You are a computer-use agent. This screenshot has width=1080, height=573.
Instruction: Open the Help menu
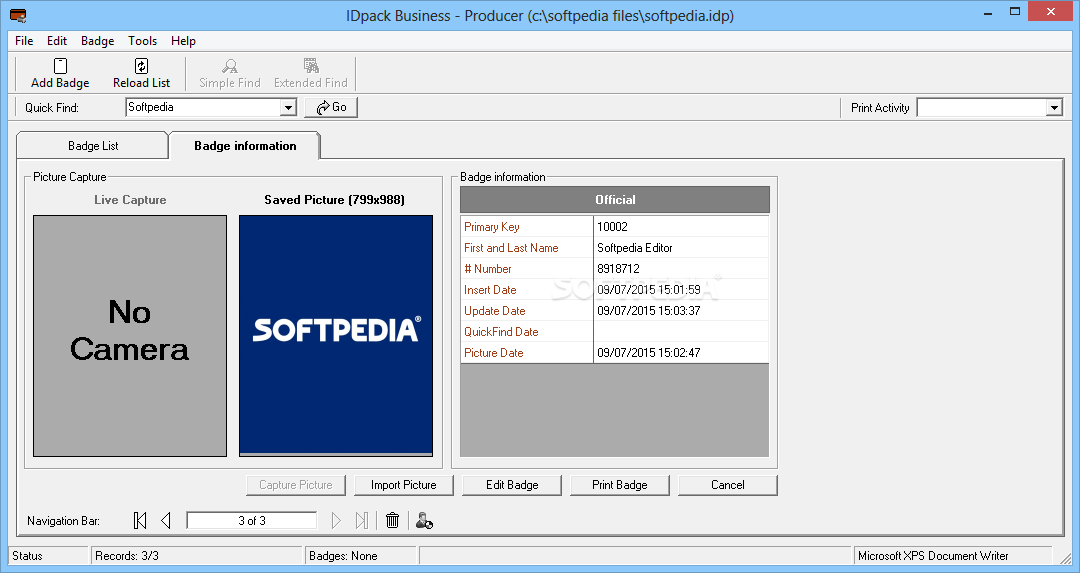pyautogui.click(x=183, y=41)
